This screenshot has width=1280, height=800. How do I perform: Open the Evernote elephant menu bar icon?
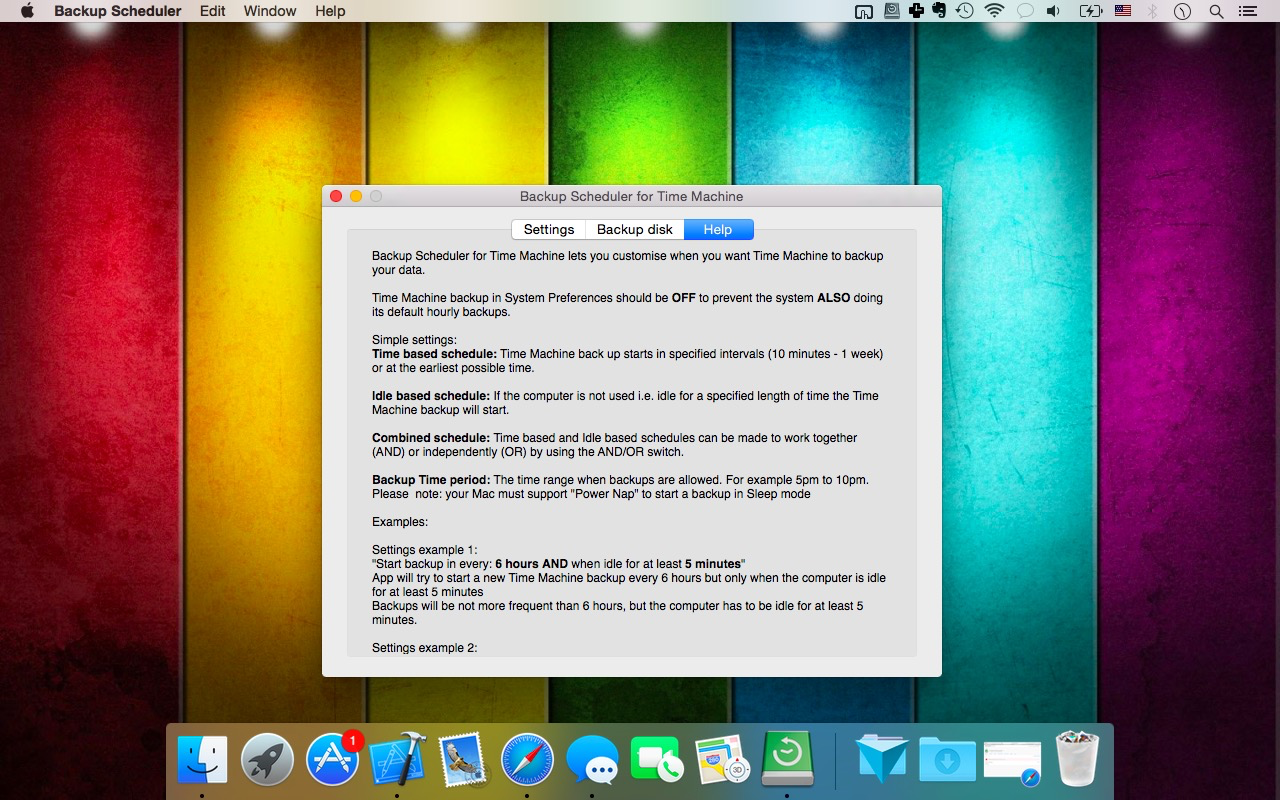point(939,11)
